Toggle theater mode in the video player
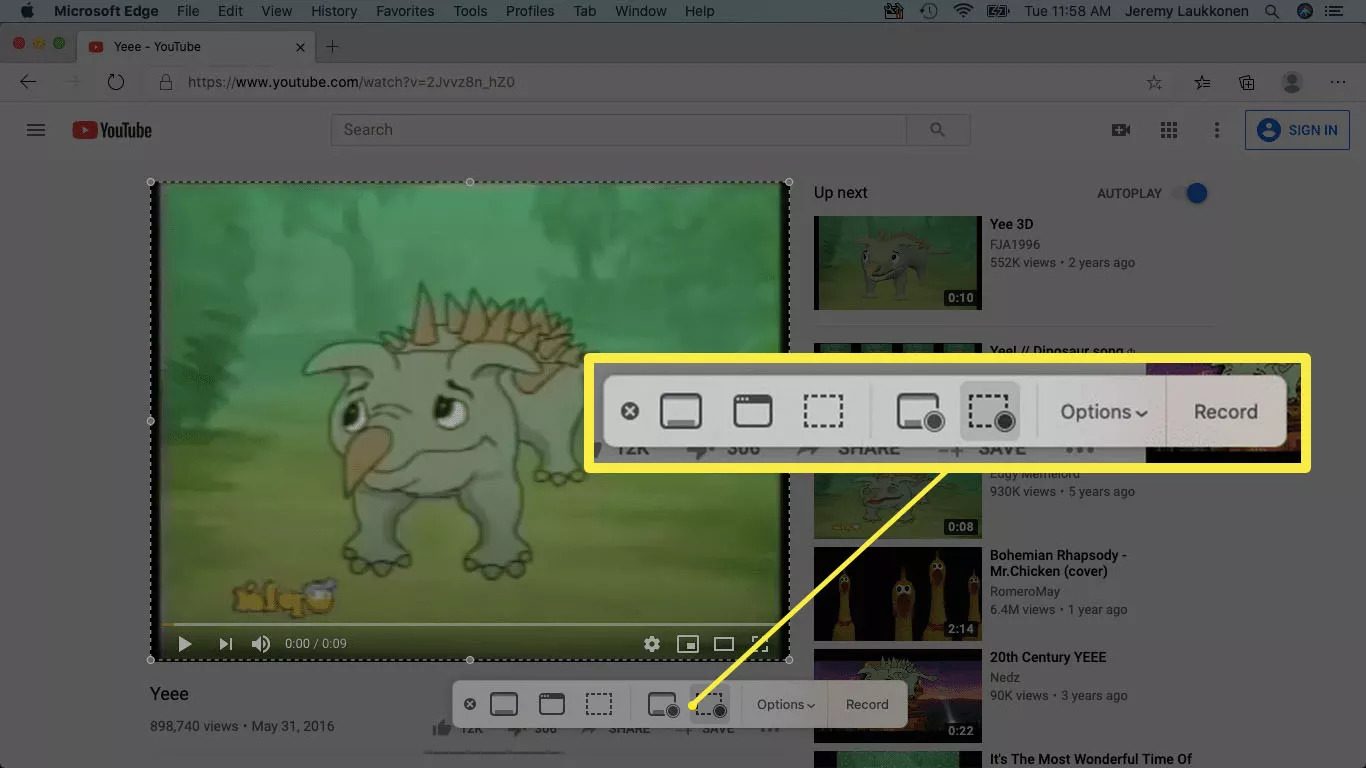This screenshot has height=768, width=1366. (723, 644)
